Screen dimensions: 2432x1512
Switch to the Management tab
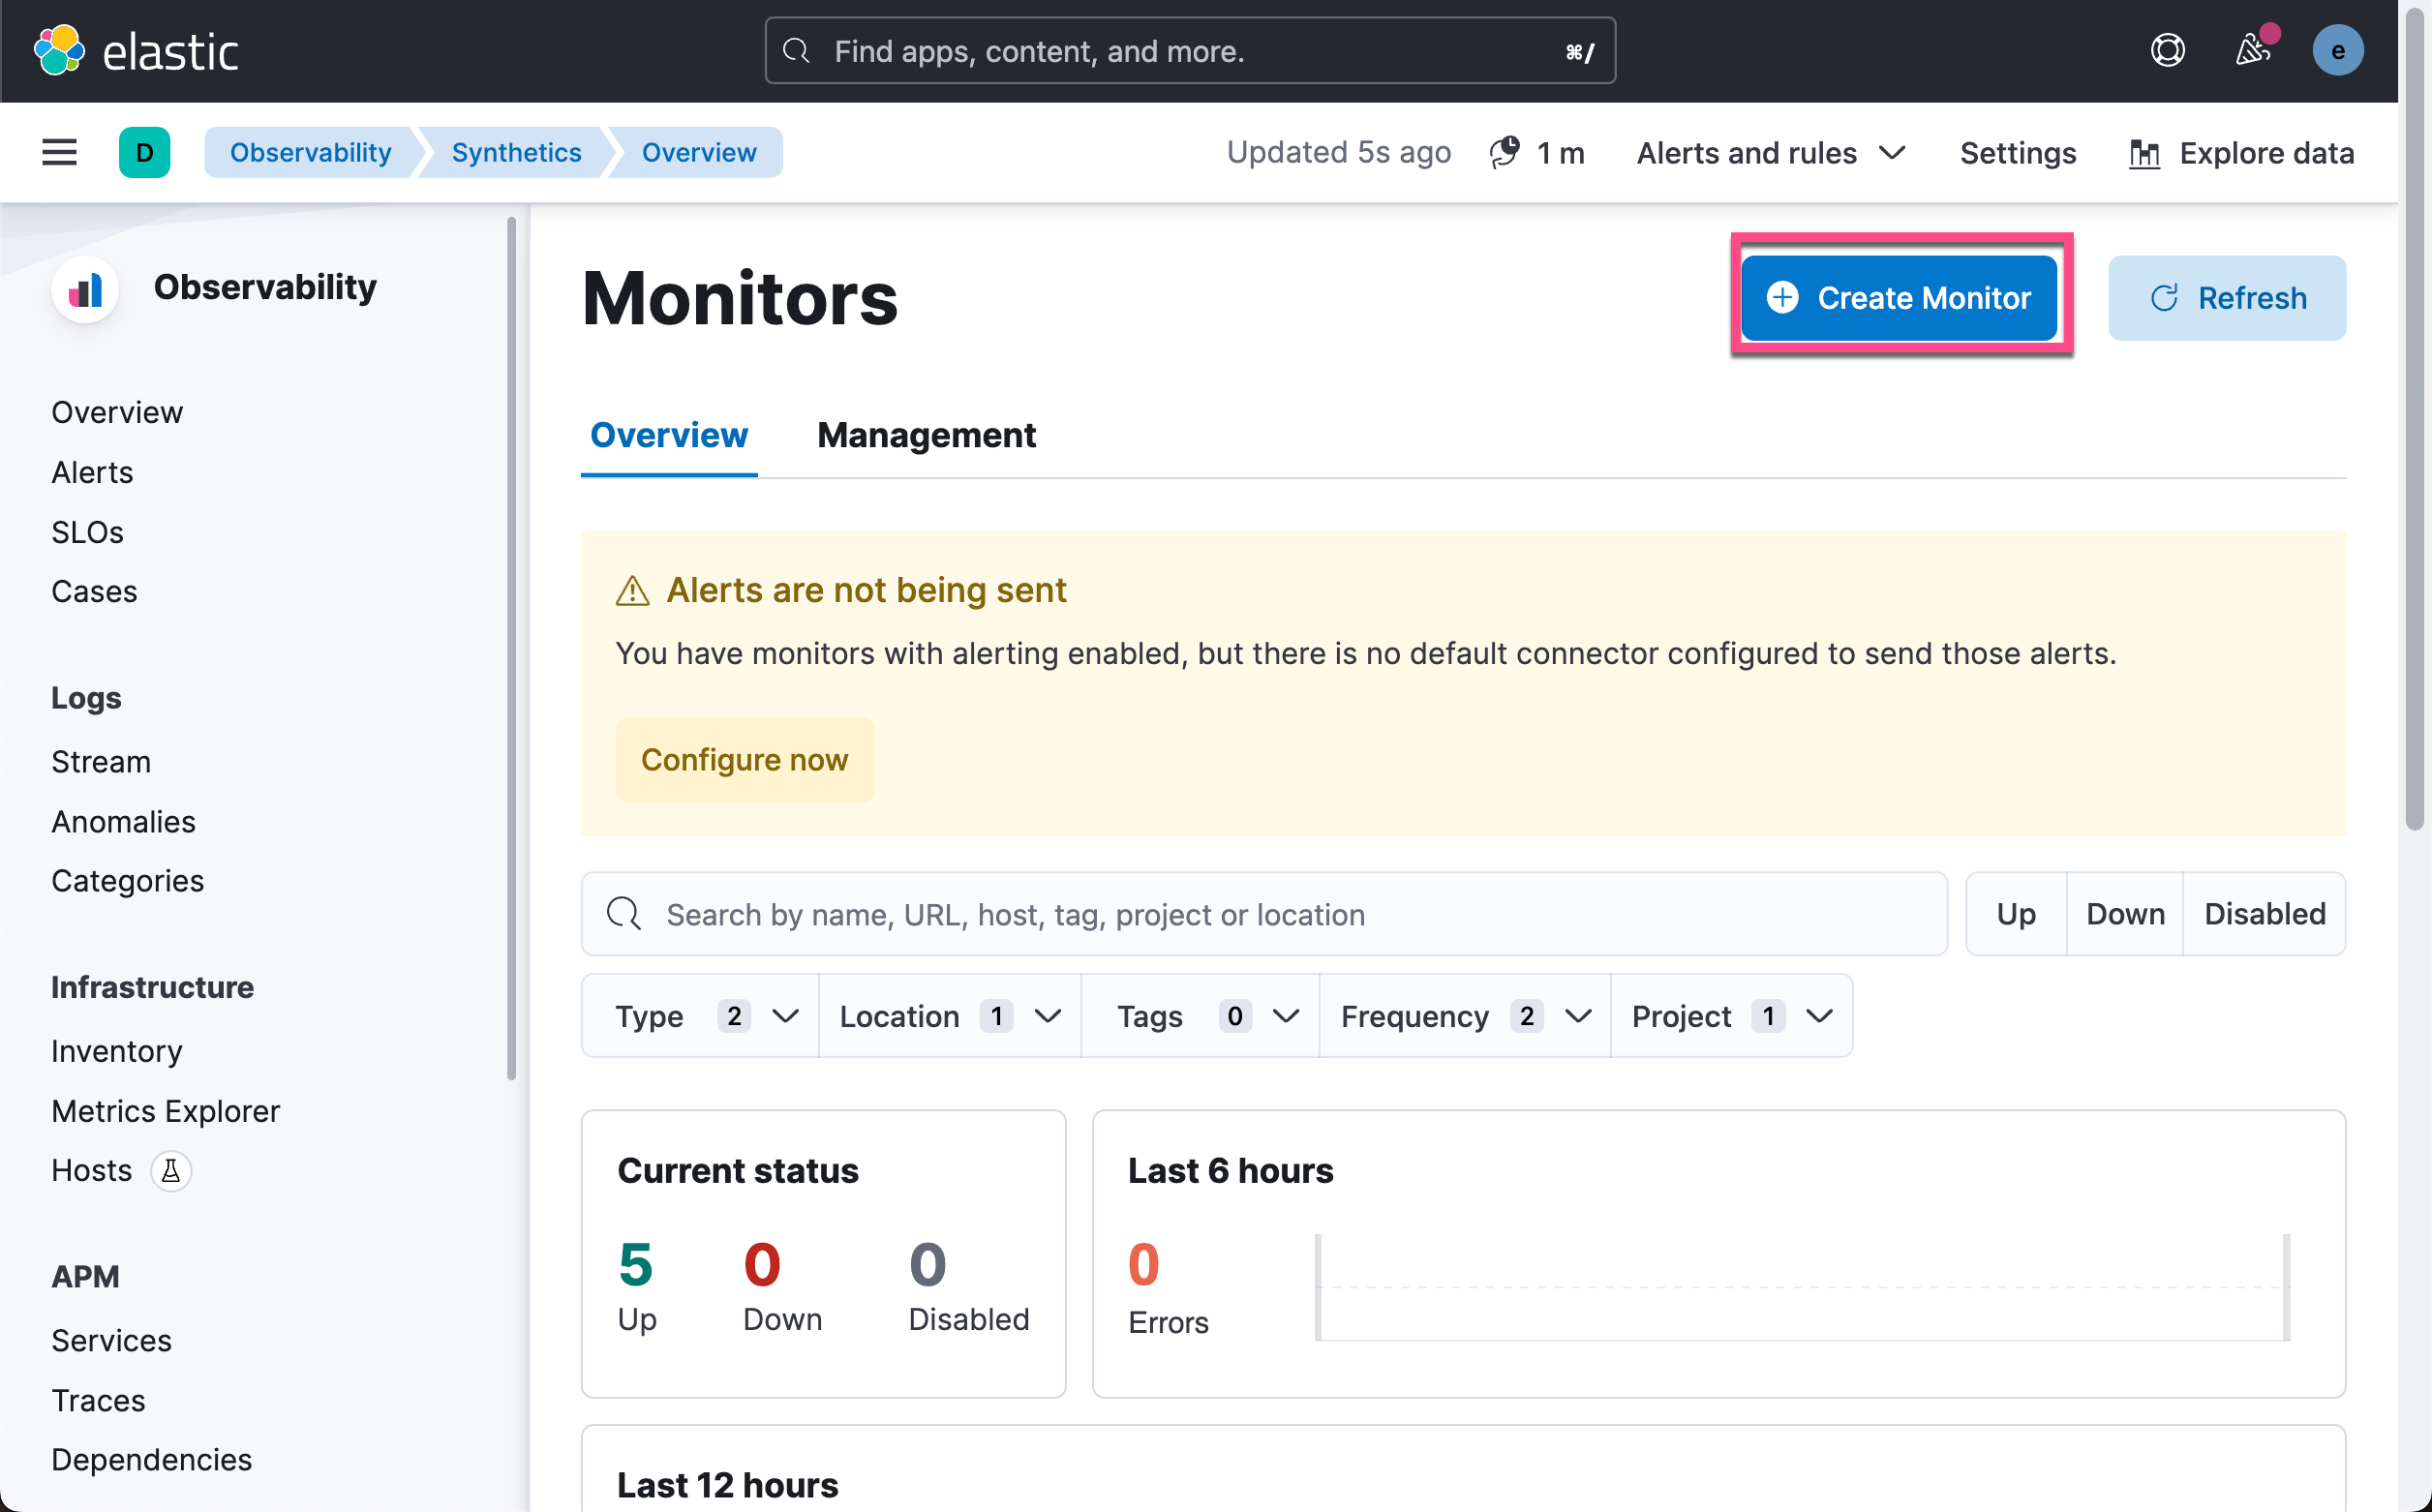coord(926,435)
